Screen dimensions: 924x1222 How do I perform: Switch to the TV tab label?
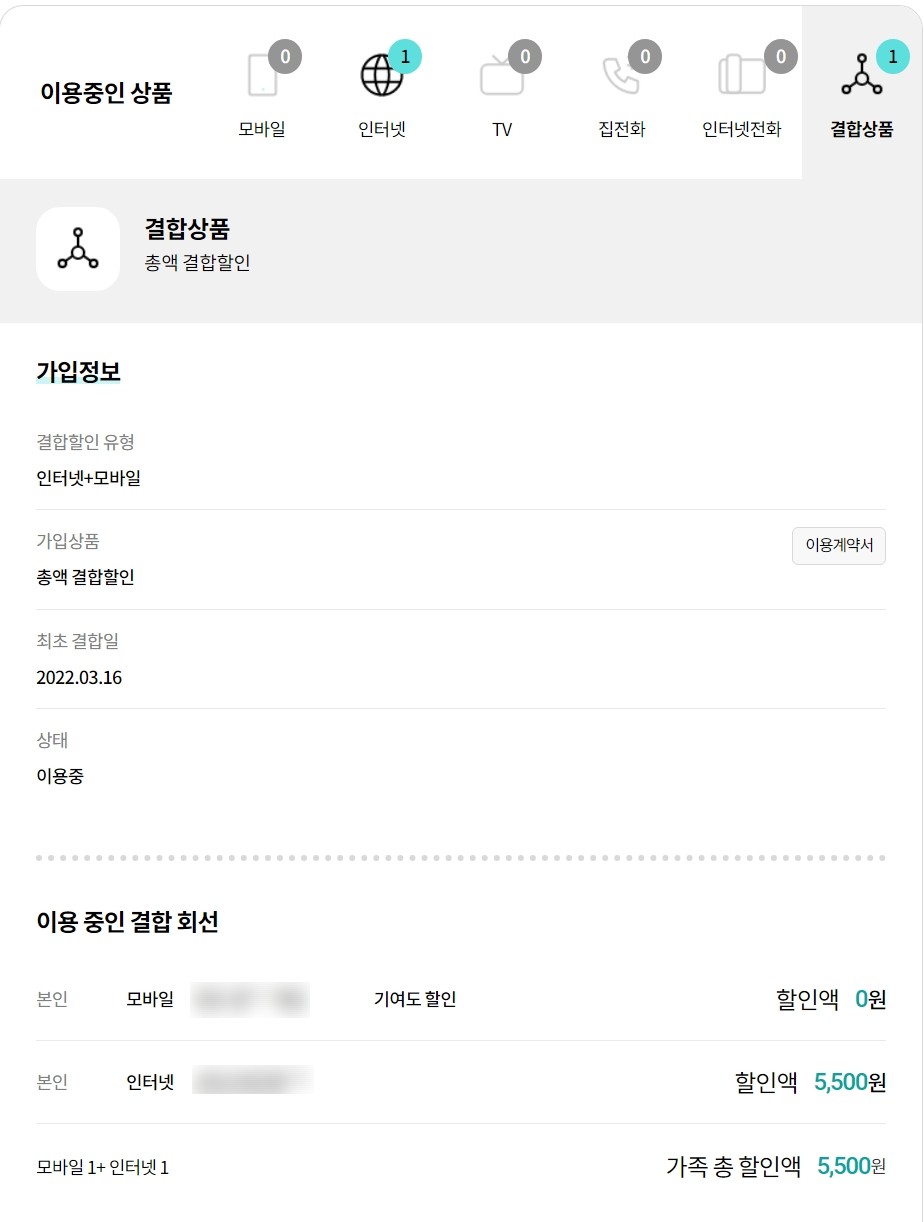click(x=502, y=130)
